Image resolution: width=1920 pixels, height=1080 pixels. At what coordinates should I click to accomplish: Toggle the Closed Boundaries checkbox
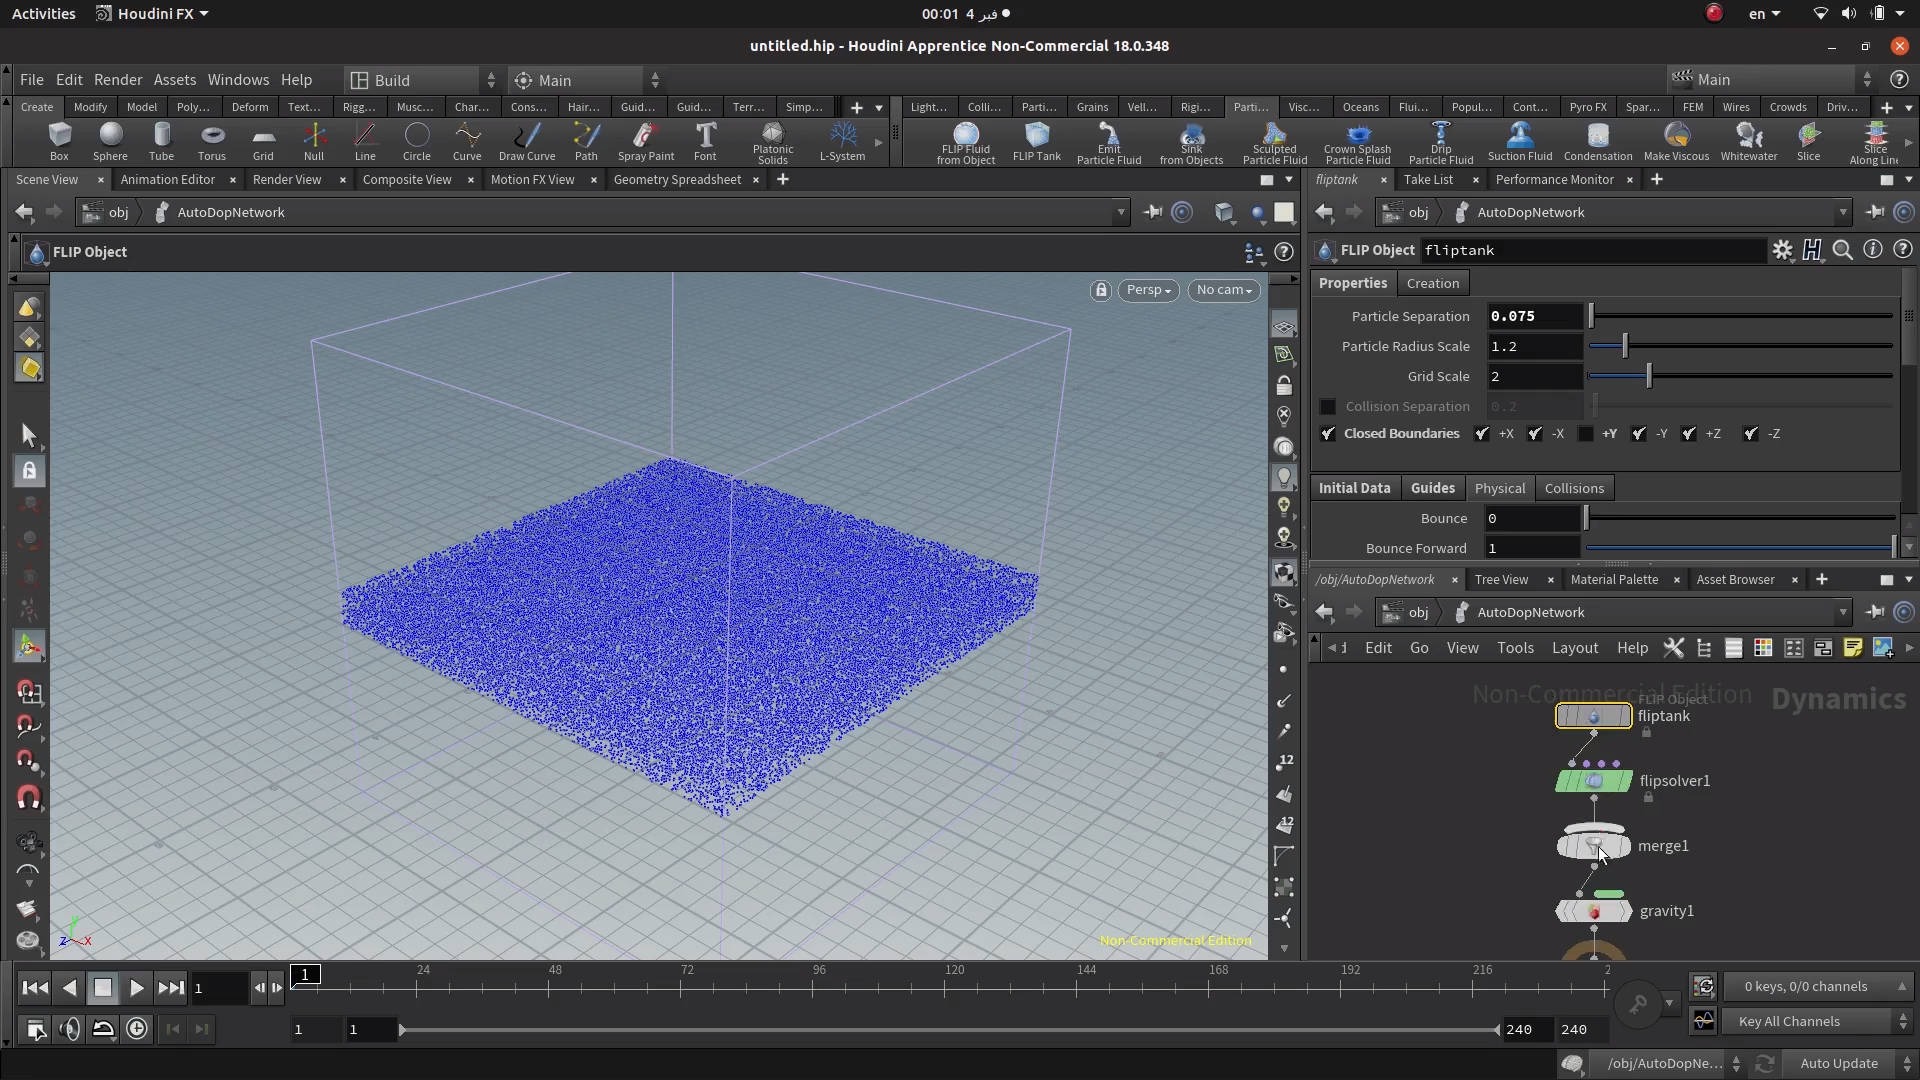point(1328,434)
